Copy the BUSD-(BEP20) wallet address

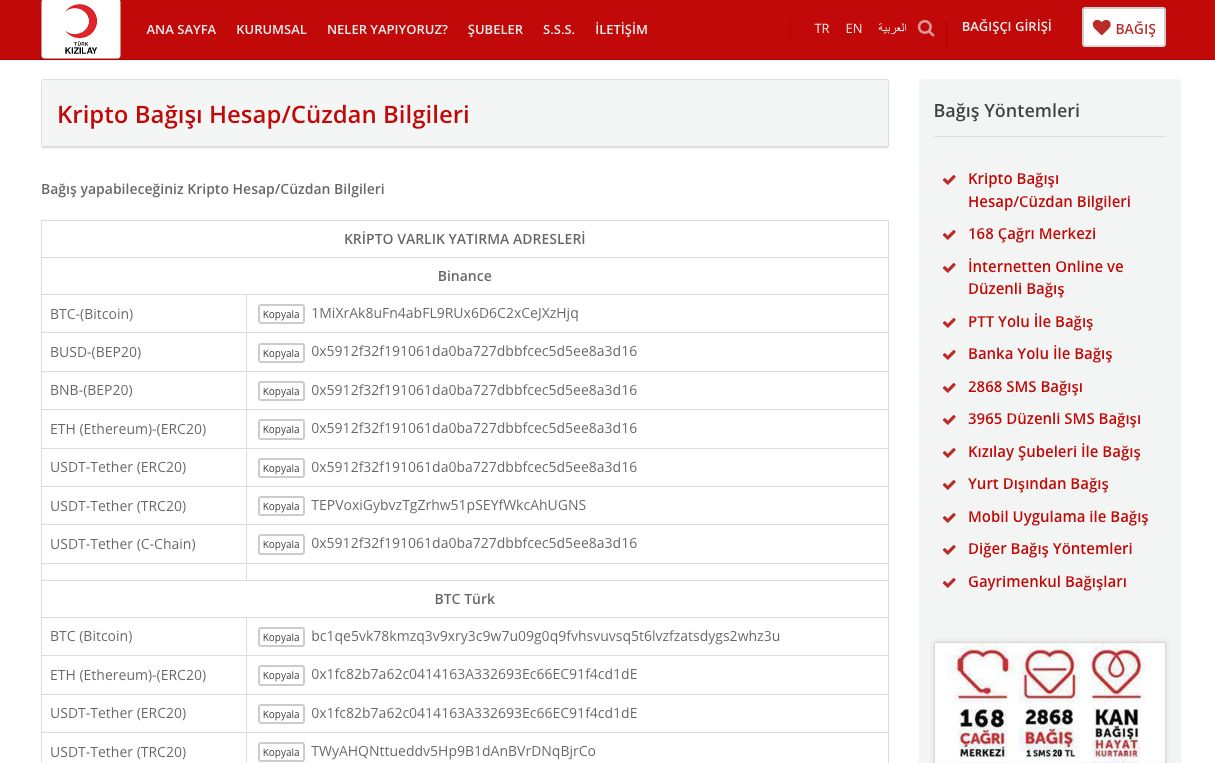281,353
